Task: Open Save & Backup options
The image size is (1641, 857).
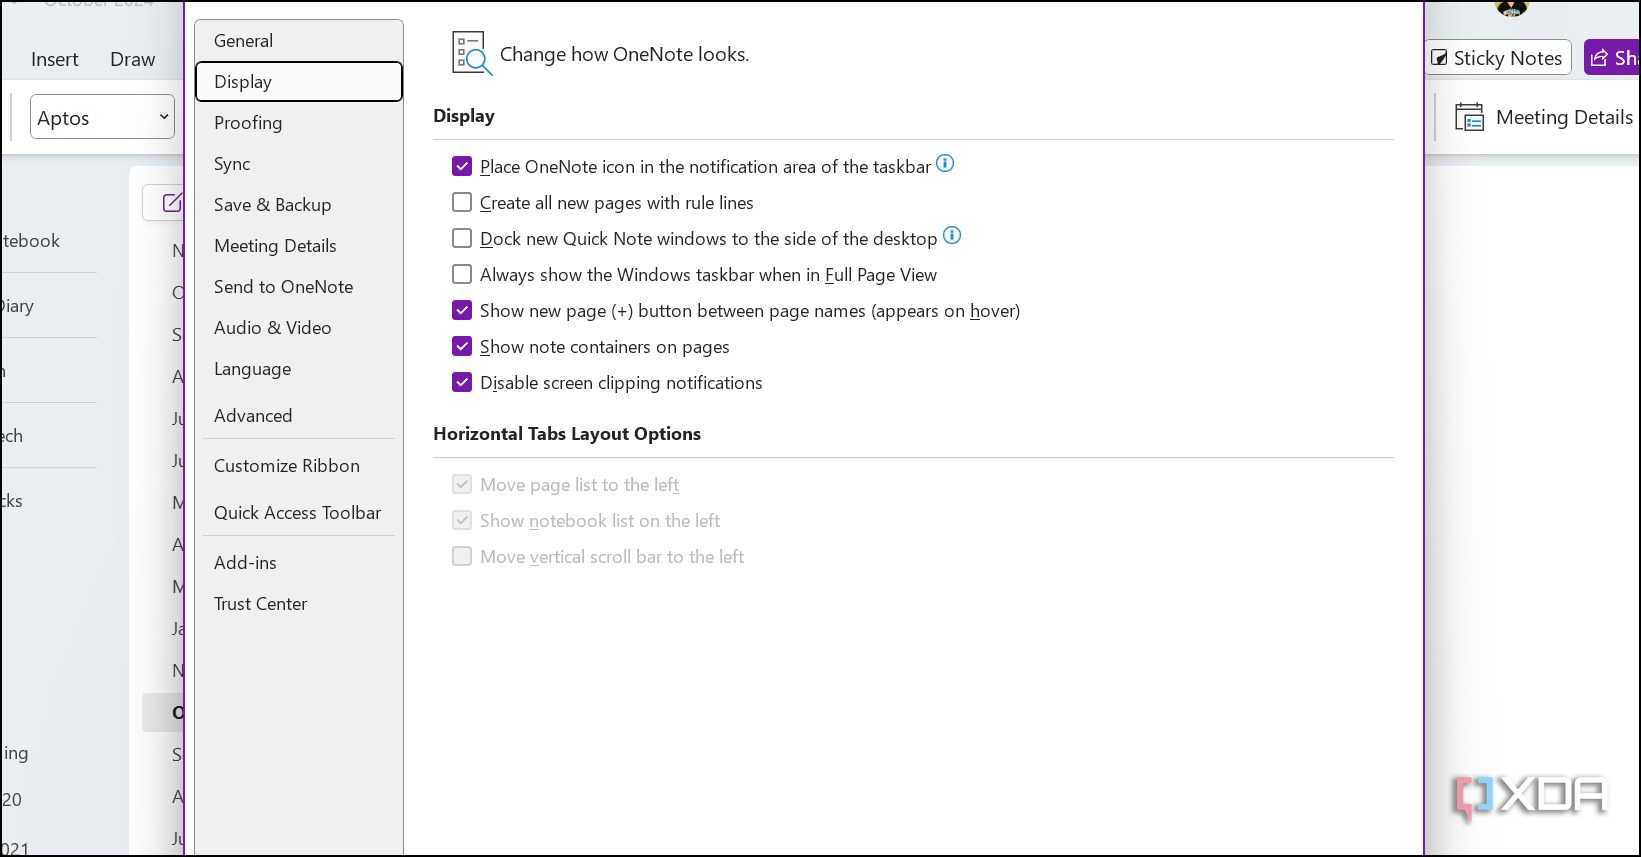Action: (x=299, y=205)
